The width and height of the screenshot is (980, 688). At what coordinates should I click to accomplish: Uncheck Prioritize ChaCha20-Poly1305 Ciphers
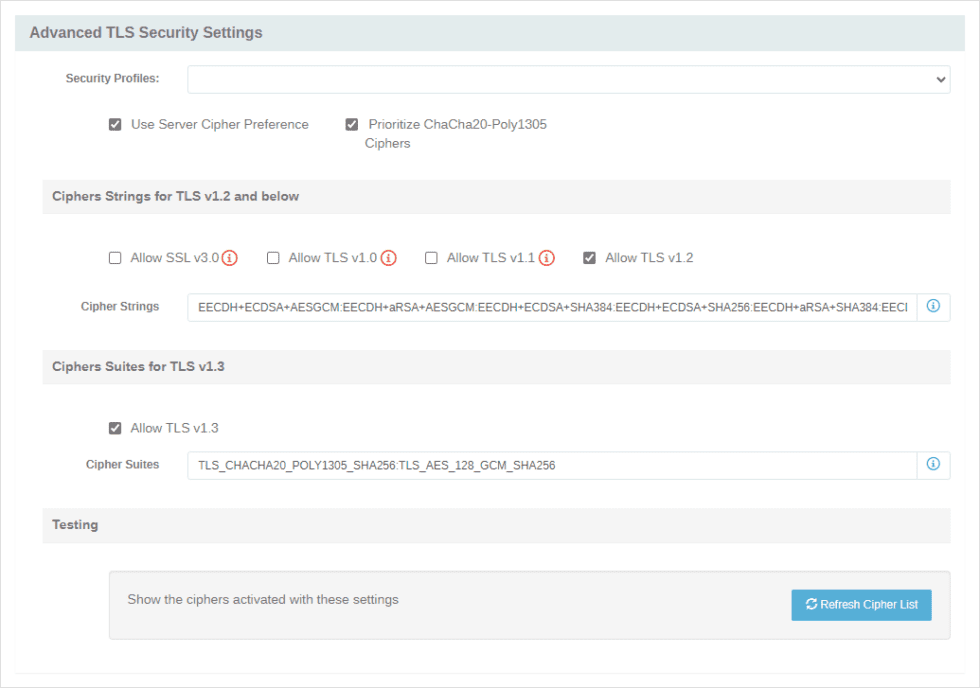[x=351, y=124]
